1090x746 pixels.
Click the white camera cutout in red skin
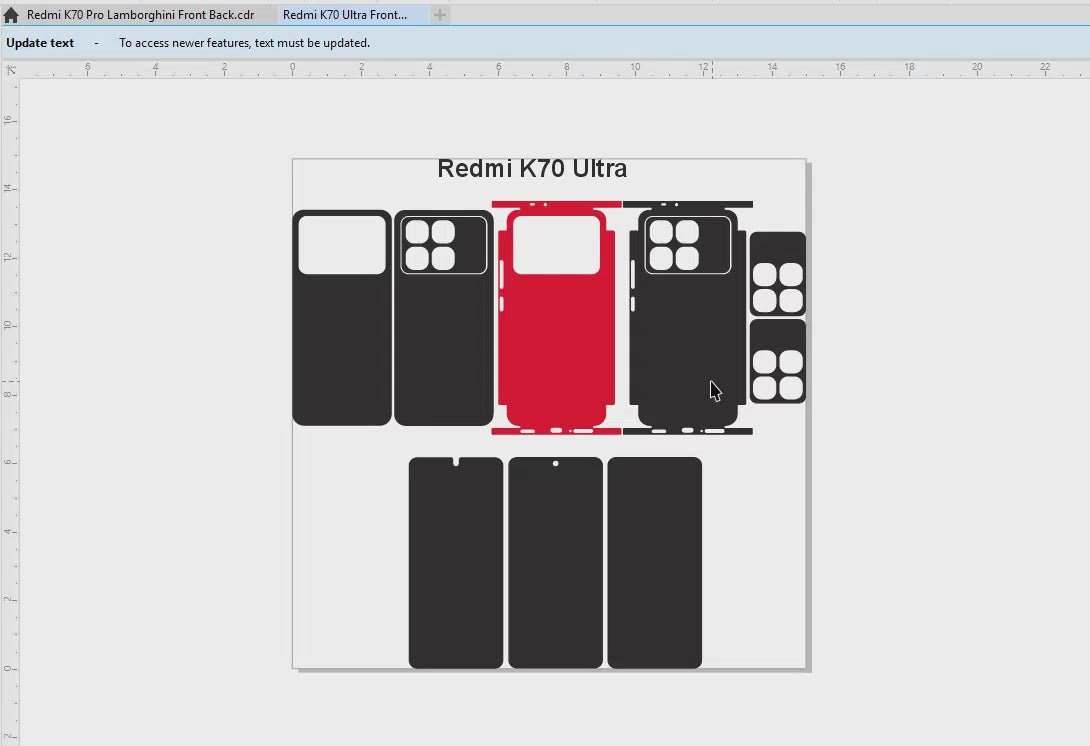coord(556,245)
